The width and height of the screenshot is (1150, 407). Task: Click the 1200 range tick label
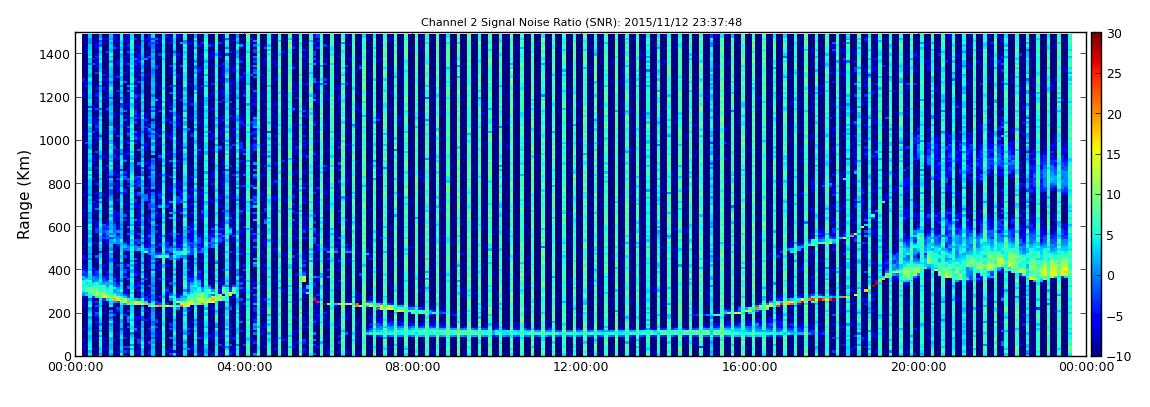coord(56,98)
